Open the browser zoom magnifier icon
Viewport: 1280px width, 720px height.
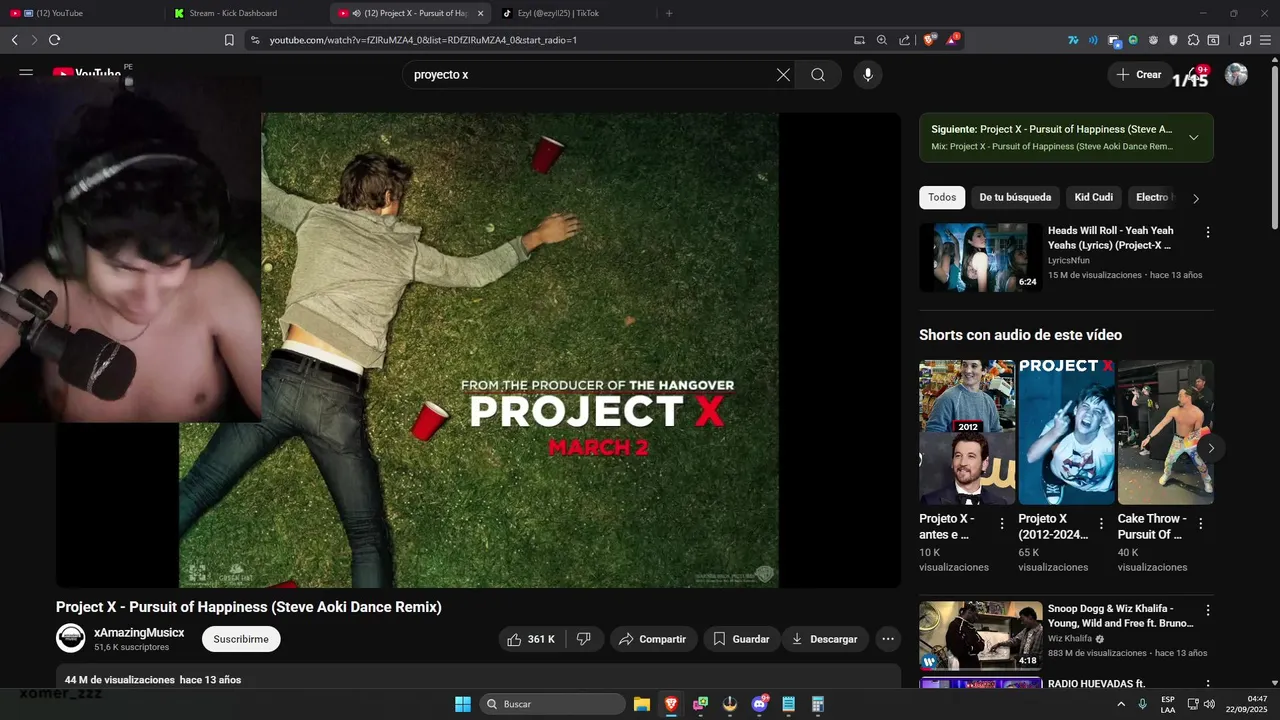click(882, 40)
